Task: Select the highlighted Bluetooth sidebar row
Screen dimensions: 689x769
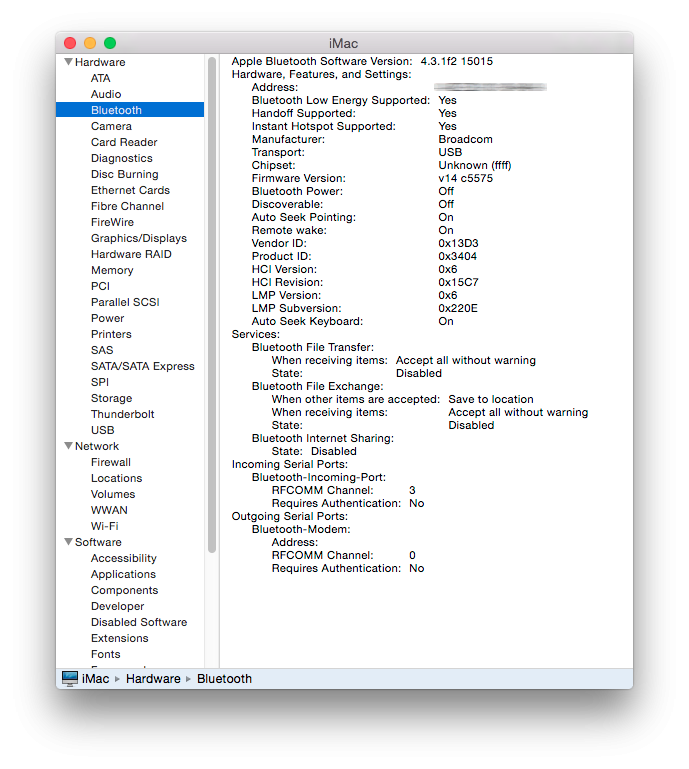Action: pyautogui.click(x=130, y=110)
